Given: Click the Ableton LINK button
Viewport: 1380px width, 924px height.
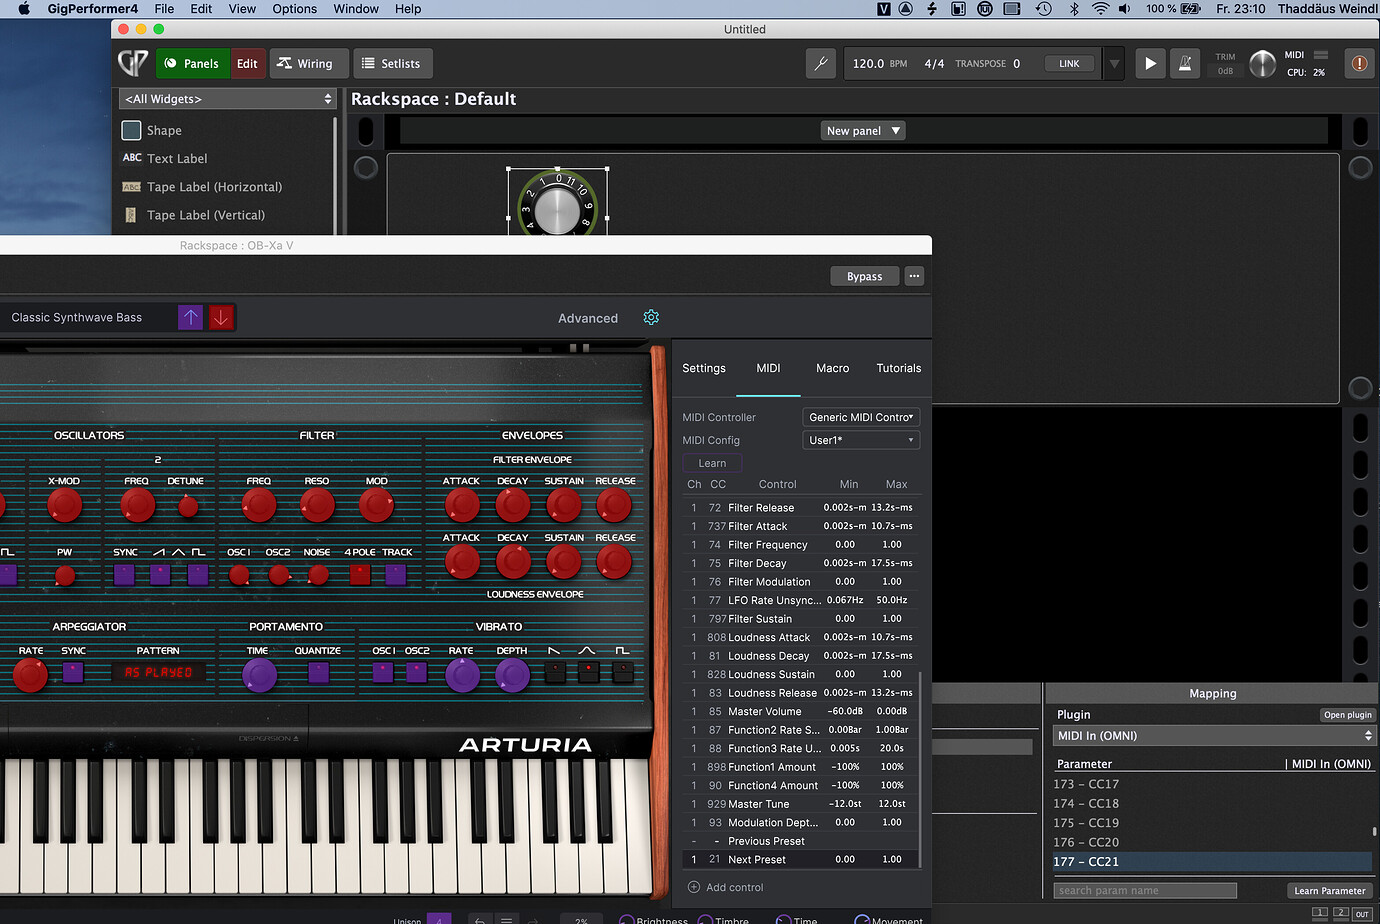Looking at the screenshot, I should [1069, 63].
